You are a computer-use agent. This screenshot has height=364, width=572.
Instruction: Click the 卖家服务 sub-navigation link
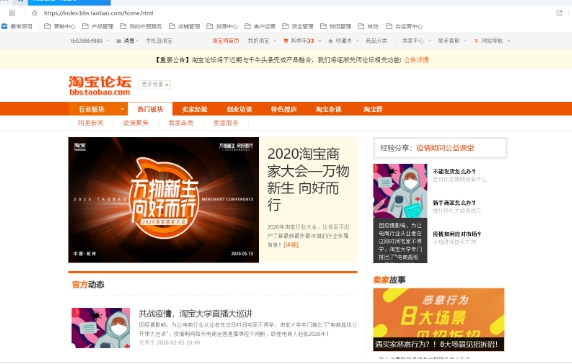tap(225, 123)
